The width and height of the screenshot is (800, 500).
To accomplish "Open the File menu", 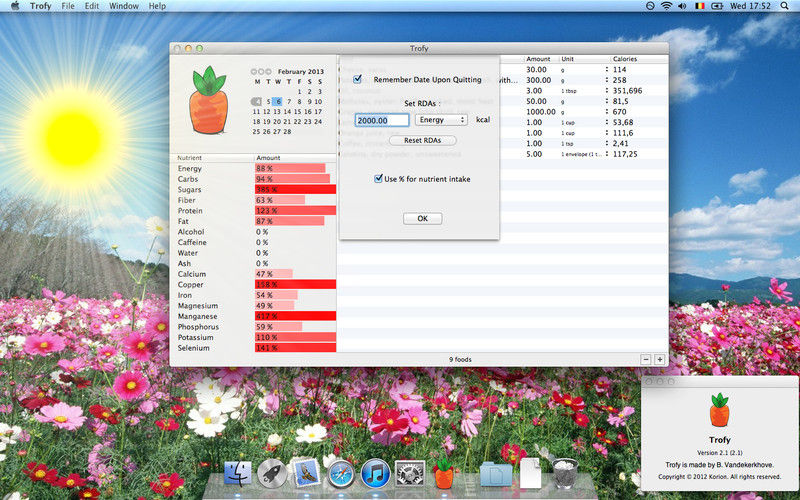I will (x=68, y=6).
